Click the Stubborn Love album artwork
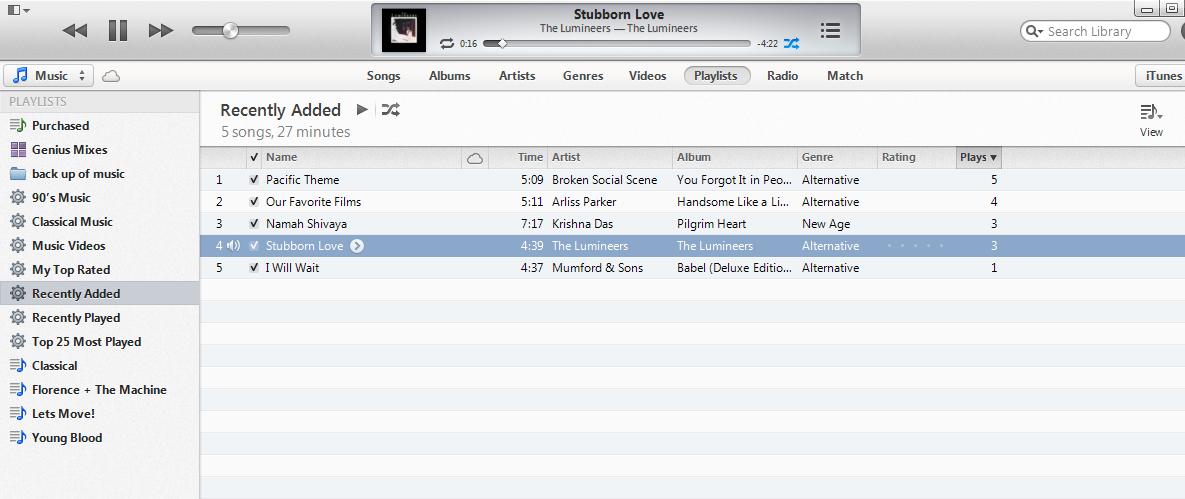Screen dimensions: 1185x499 click(x=404, y=30)
